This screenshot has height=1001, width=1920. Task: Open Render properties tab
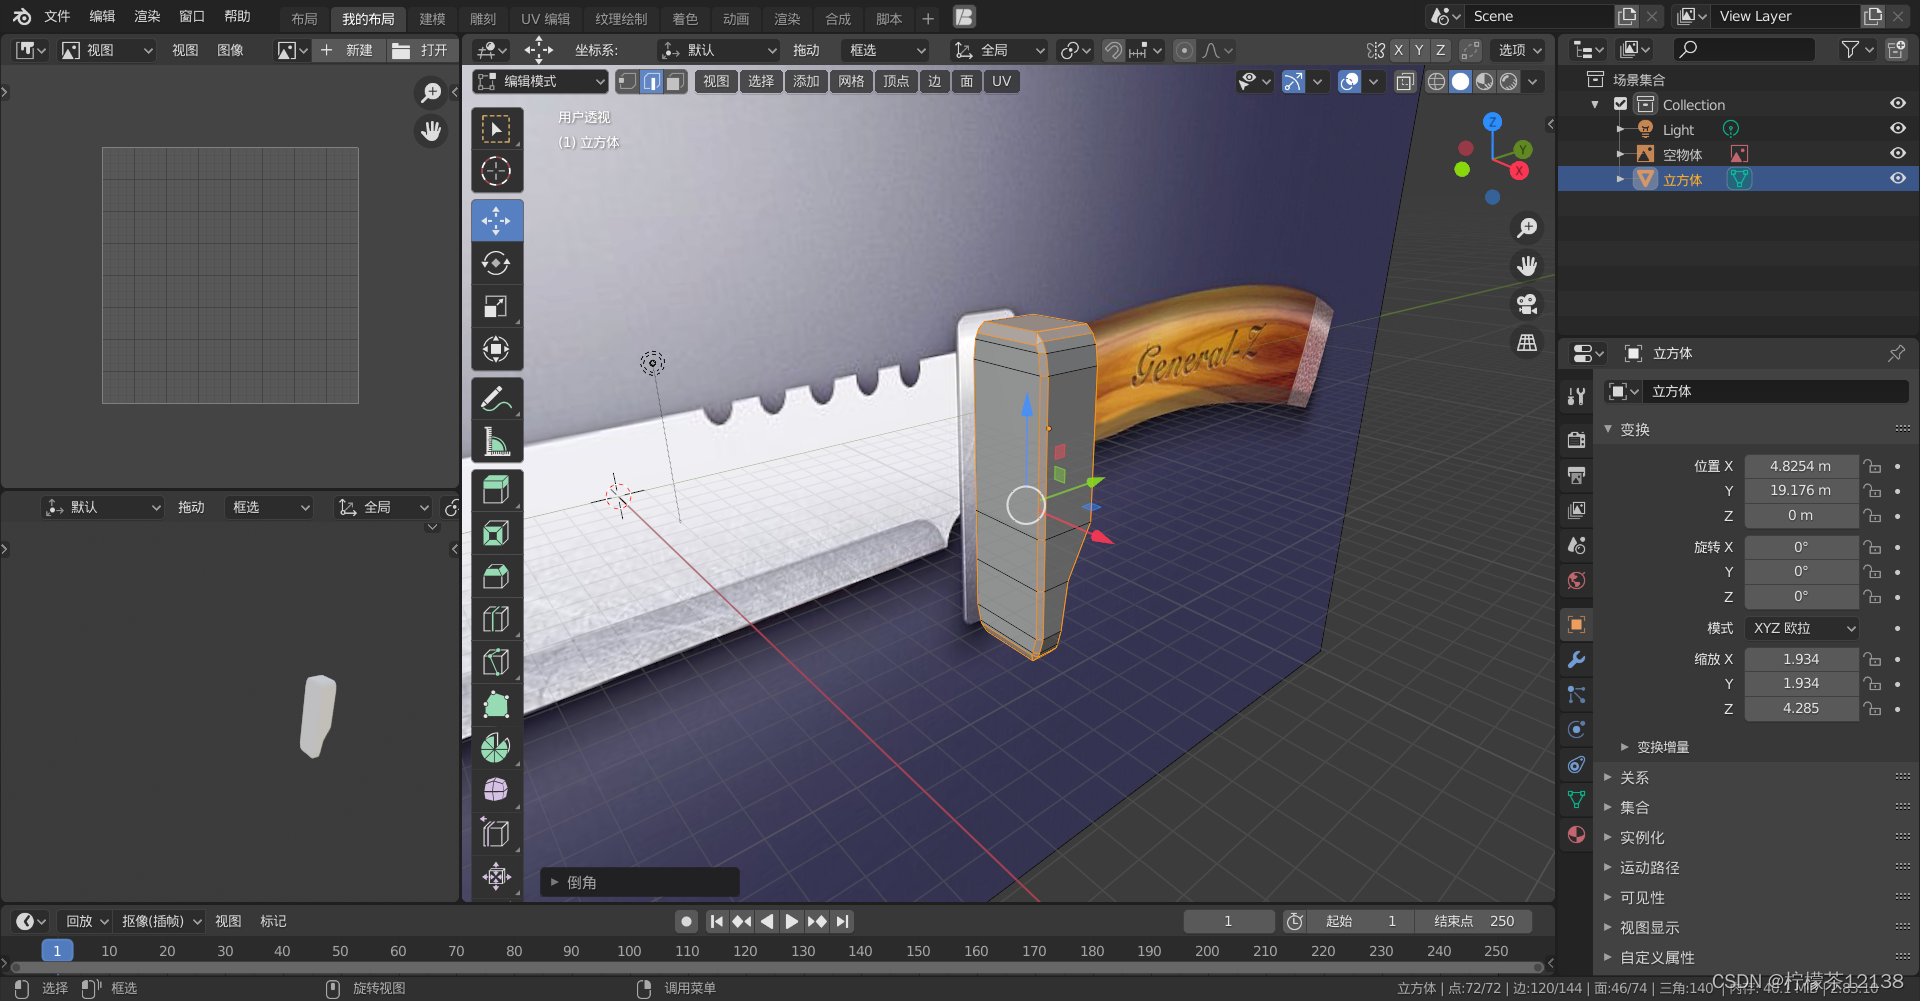click(x=1577, y=440)
